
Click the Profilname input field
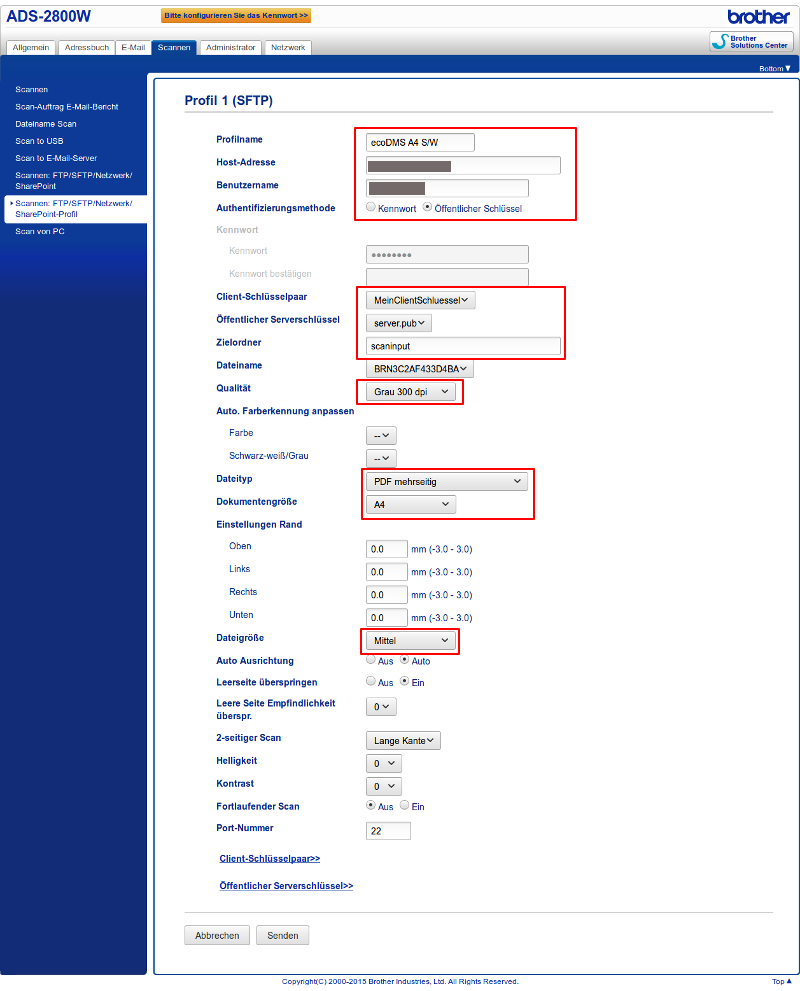420,142
